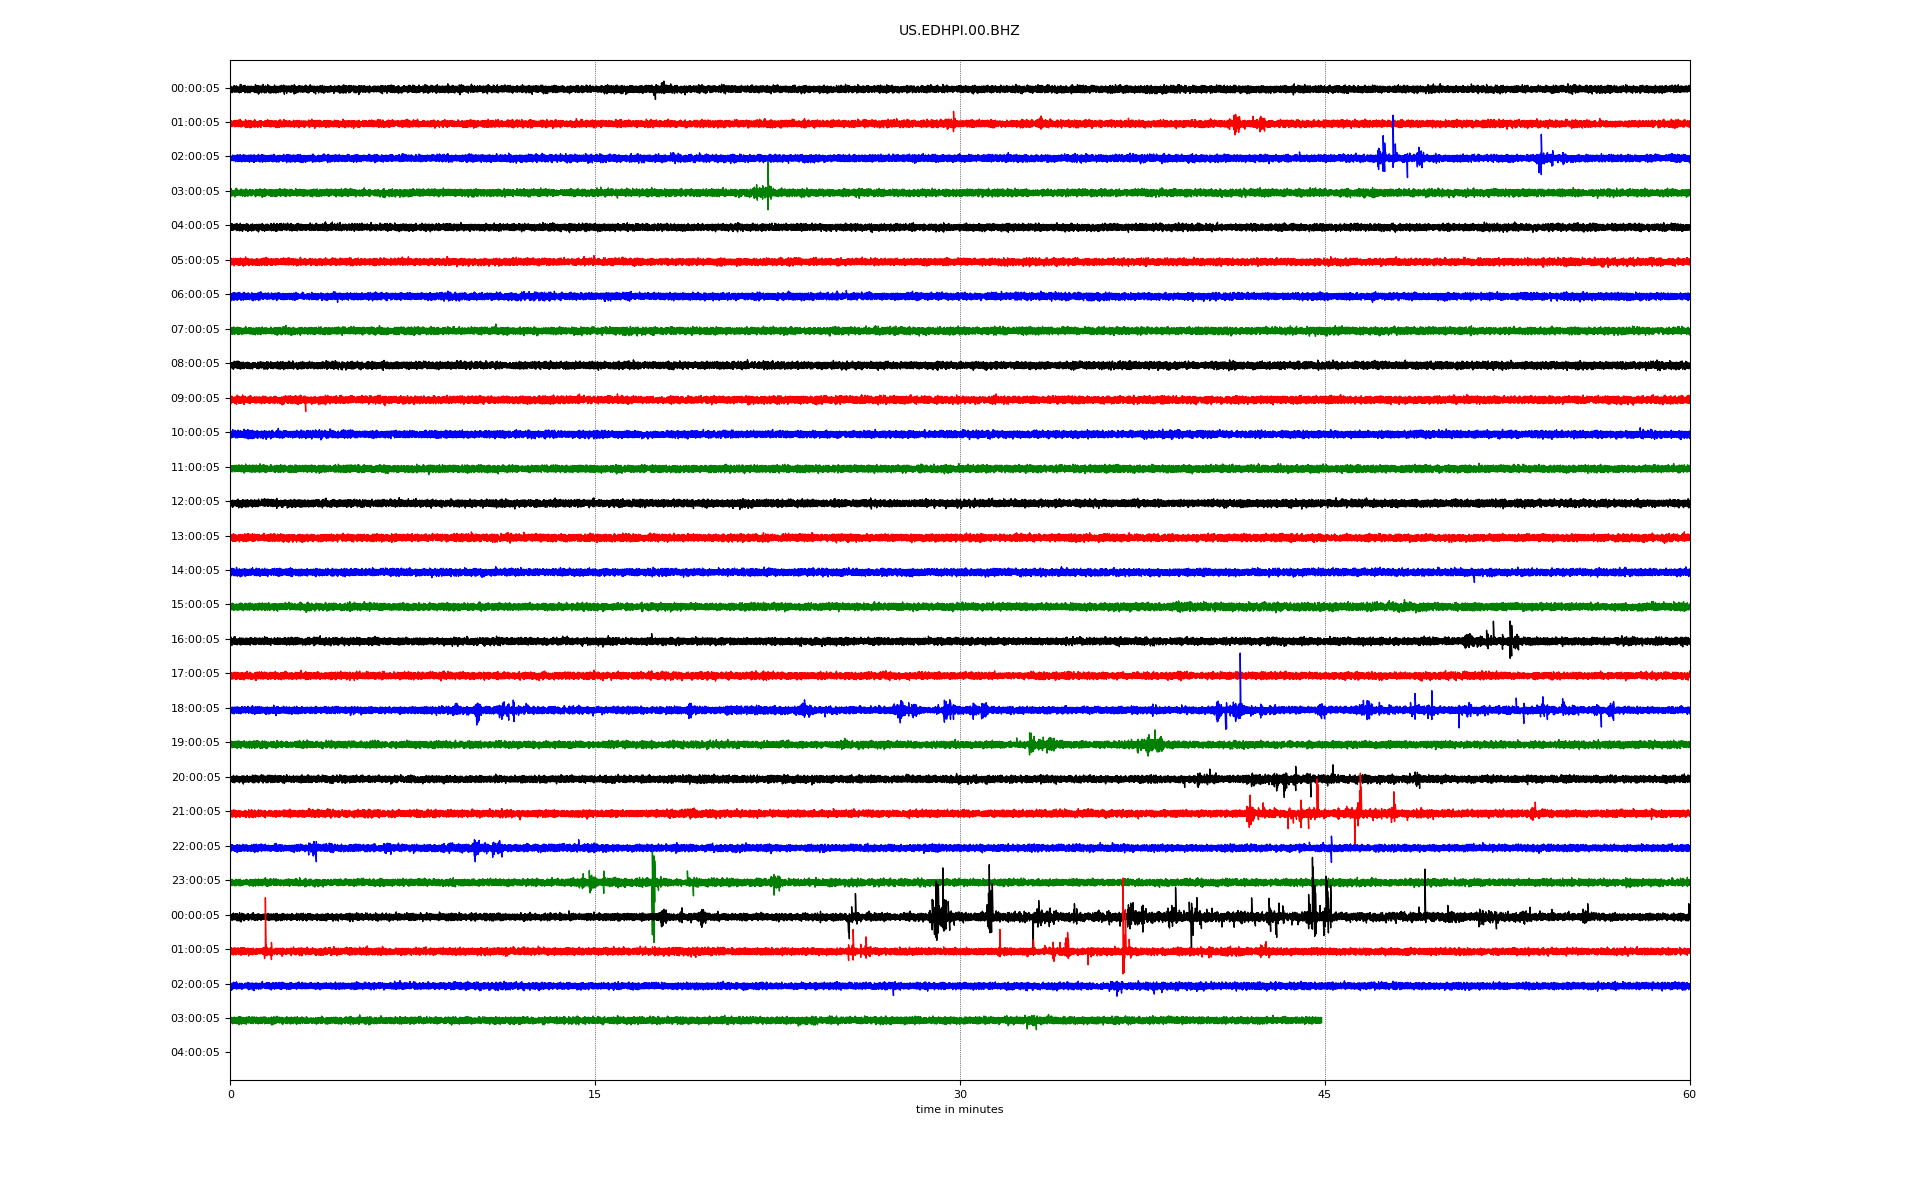Viewport: 1920px width, 1200px height.
Task: Click the 30 minute x-axis tick label
Action: pos(960,1094)
